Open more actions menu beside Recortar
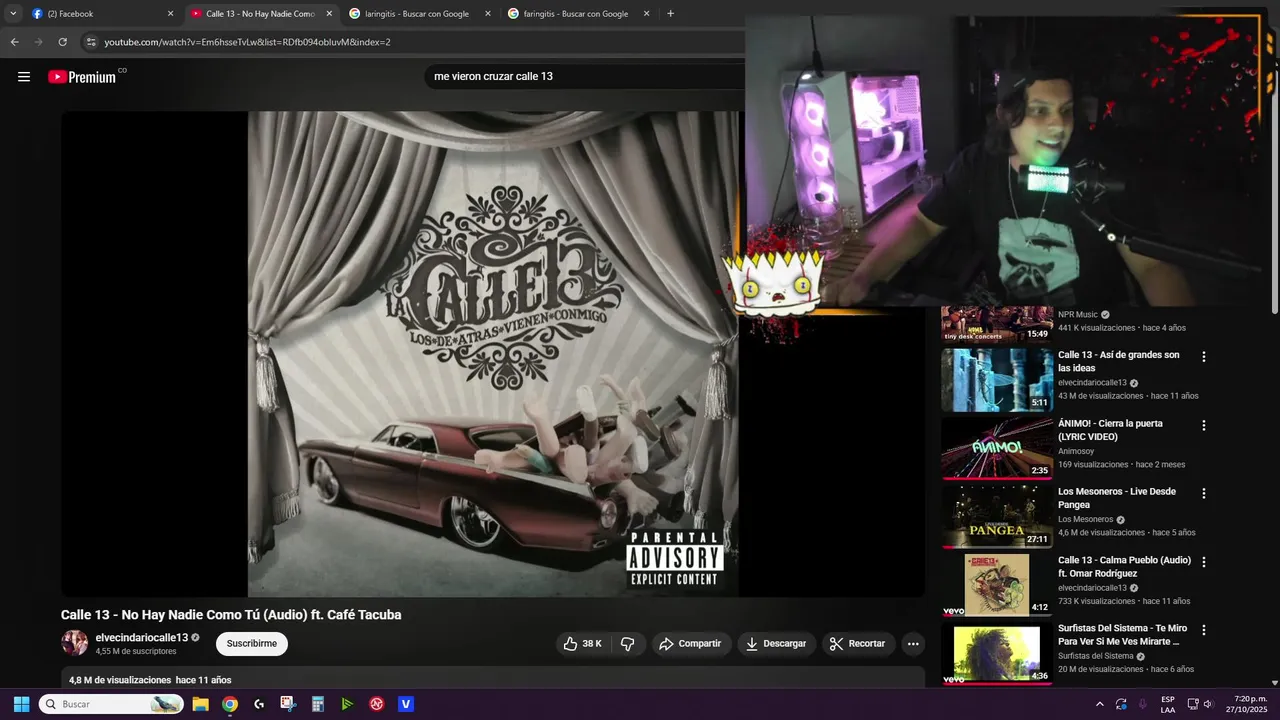Viewport: 1280px width, 720px height. click(x=913, y=644)
